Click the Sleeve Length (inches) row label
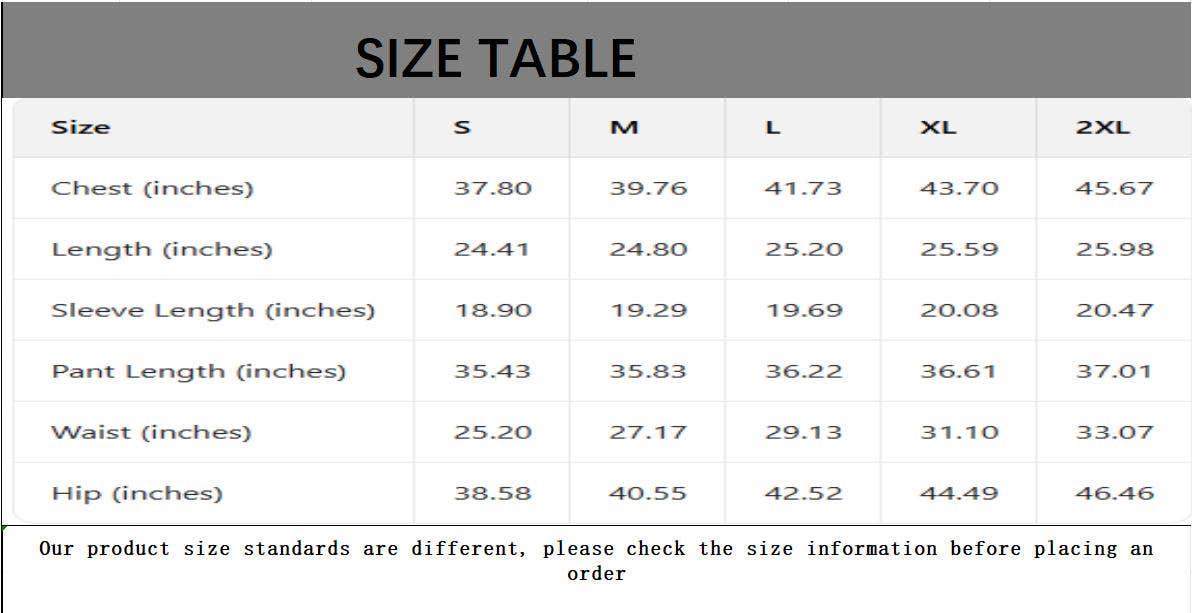 213,310
